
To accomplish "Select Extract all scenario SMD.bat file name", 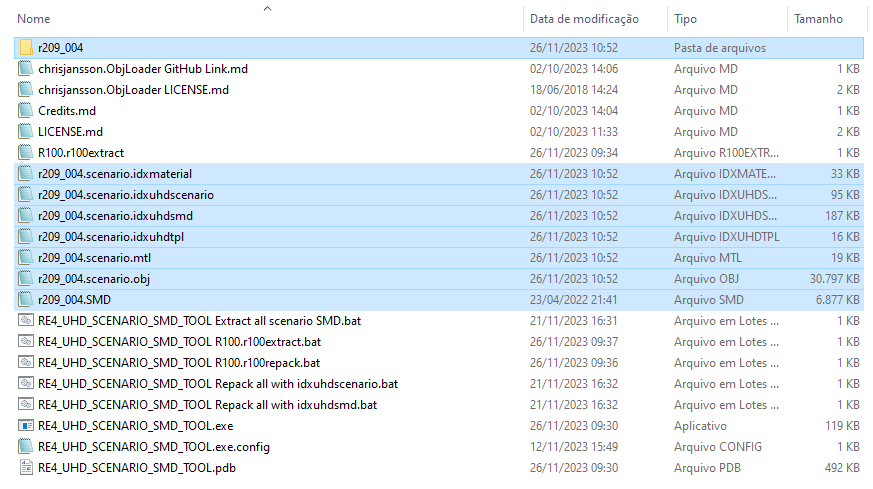I will [199, 321].
